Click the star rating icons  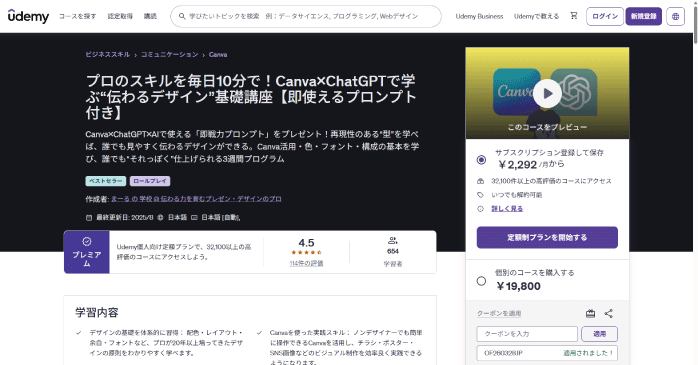click(x=306, y=252)
